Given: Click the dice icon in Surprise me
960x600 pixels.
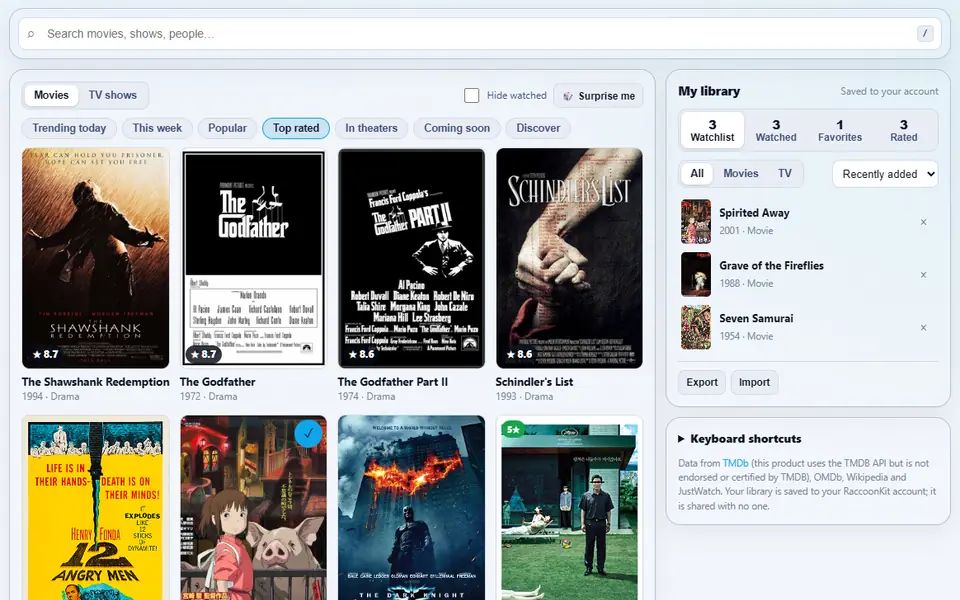Looking at the screenshot, I should [568, 96].
